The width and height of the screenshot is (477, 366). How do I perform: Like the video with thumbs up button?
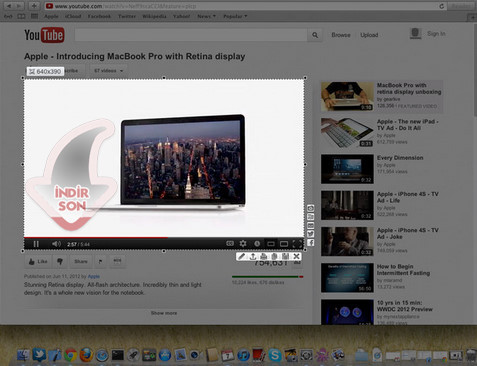click(x=38, y=261)
